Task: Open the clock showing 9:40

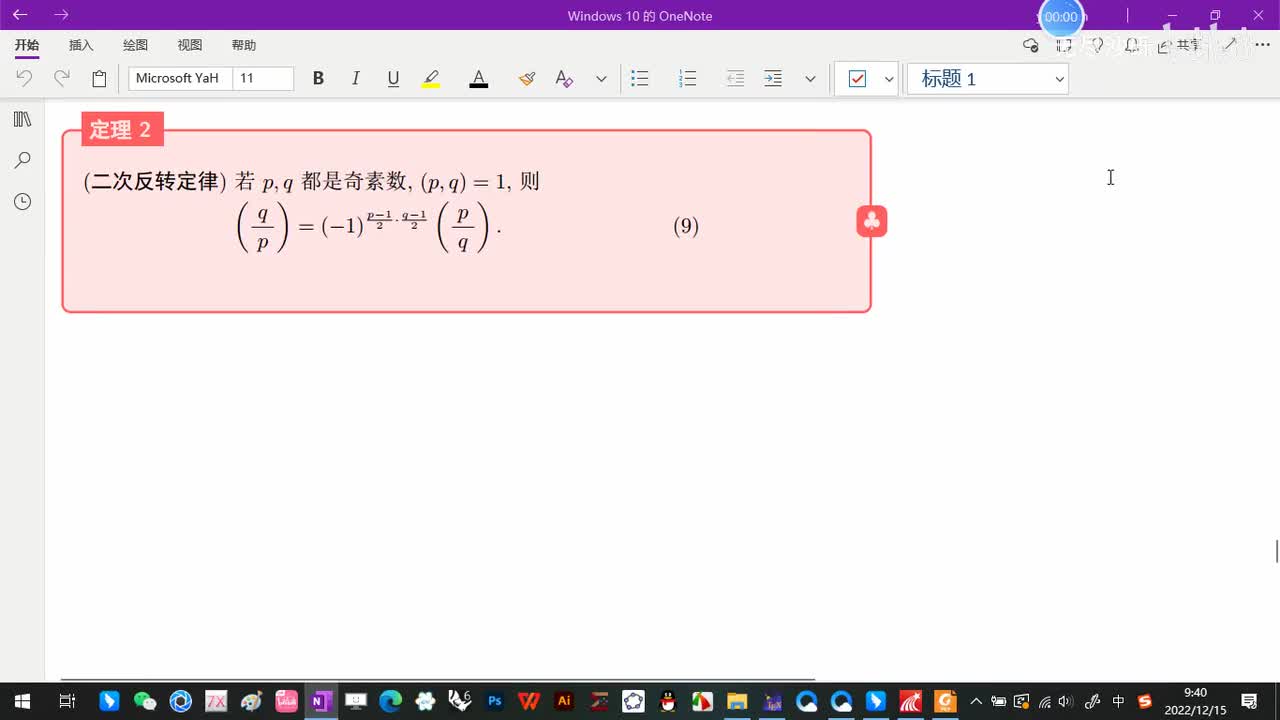Action: pyautogui.click(x=1195, y=701)
